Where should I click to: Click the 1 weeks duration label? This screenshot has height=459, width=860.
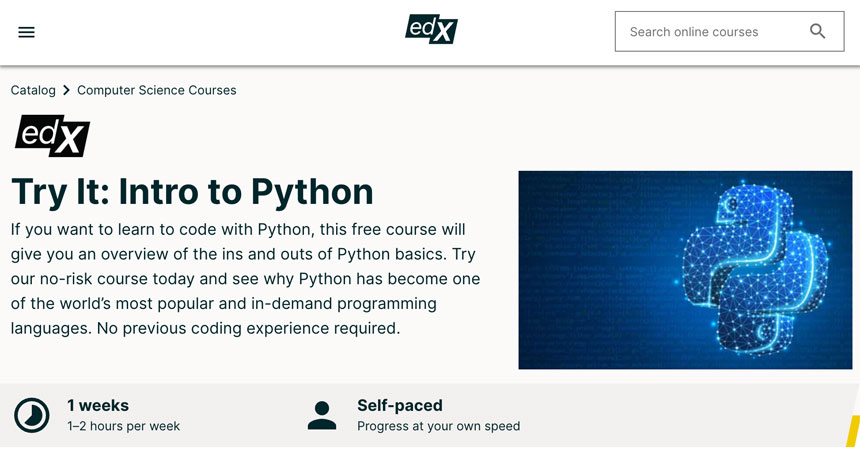pos(98,405)
